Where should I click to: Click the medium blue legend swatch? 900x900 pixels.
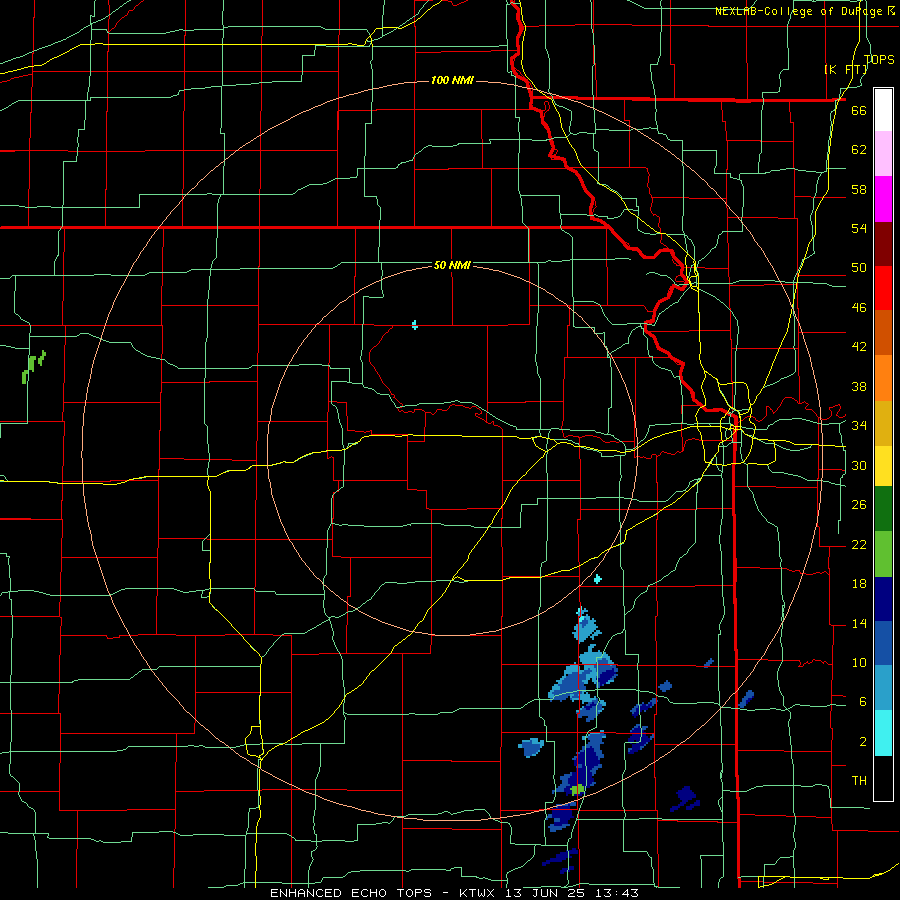tap(883, 643)
